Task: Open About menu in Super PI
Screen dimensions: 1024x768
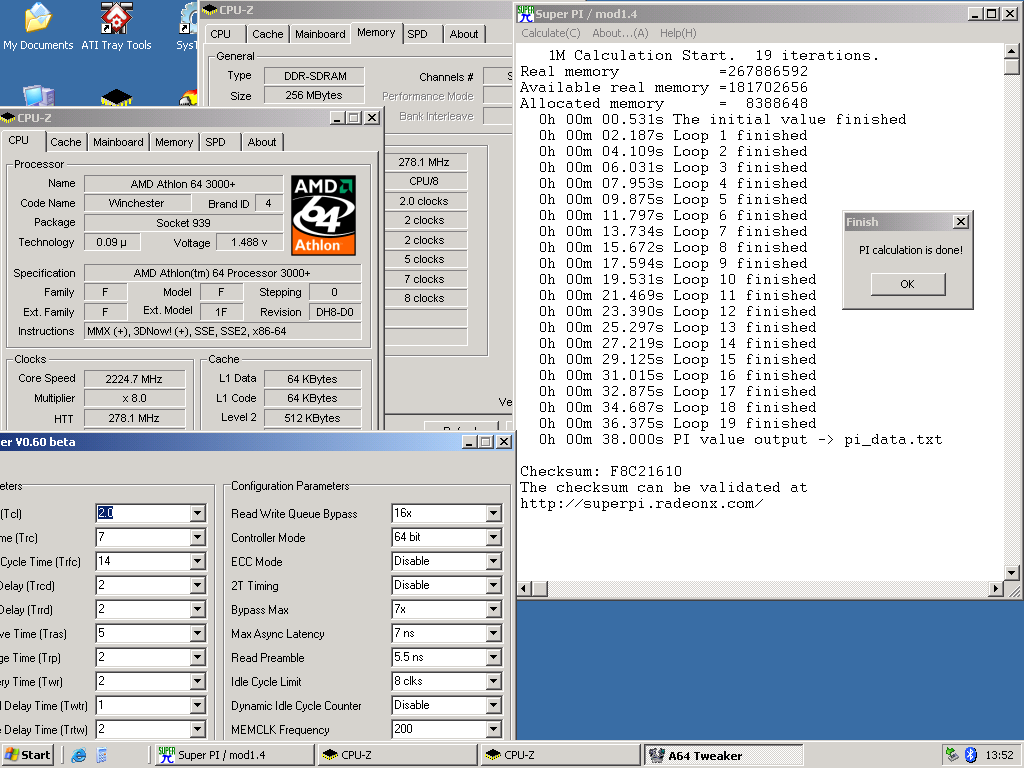Action: click(x=620, y=33)
